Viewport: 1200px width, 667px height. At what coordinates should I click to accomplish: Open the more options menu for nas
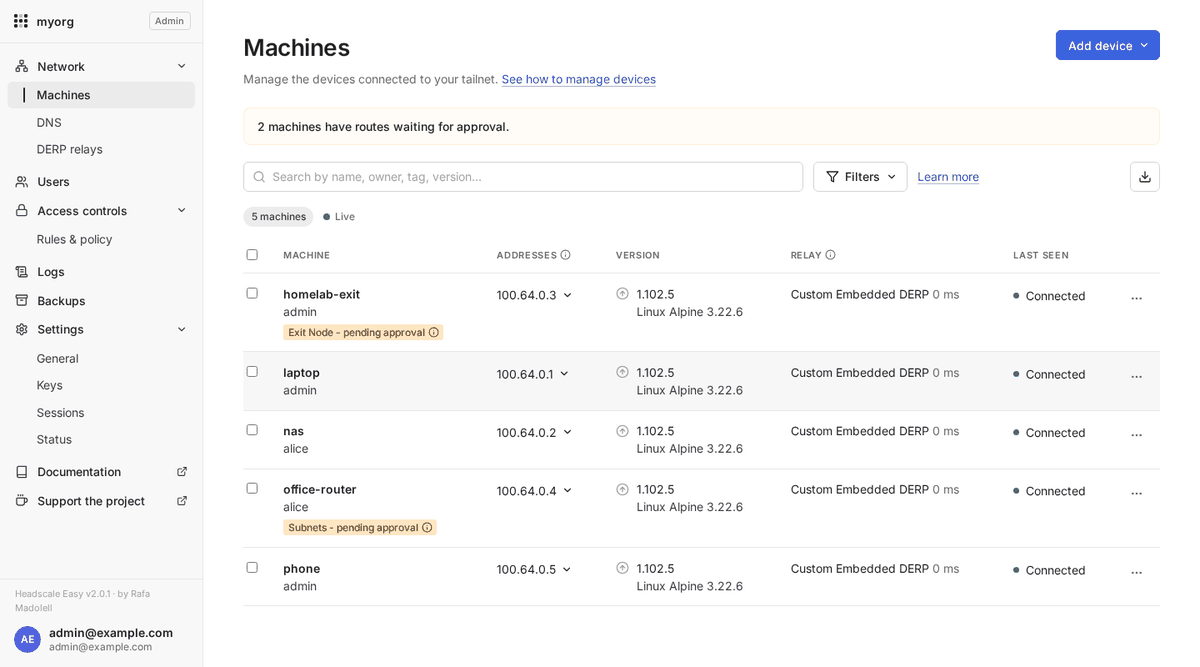(x=1136, y=434)
